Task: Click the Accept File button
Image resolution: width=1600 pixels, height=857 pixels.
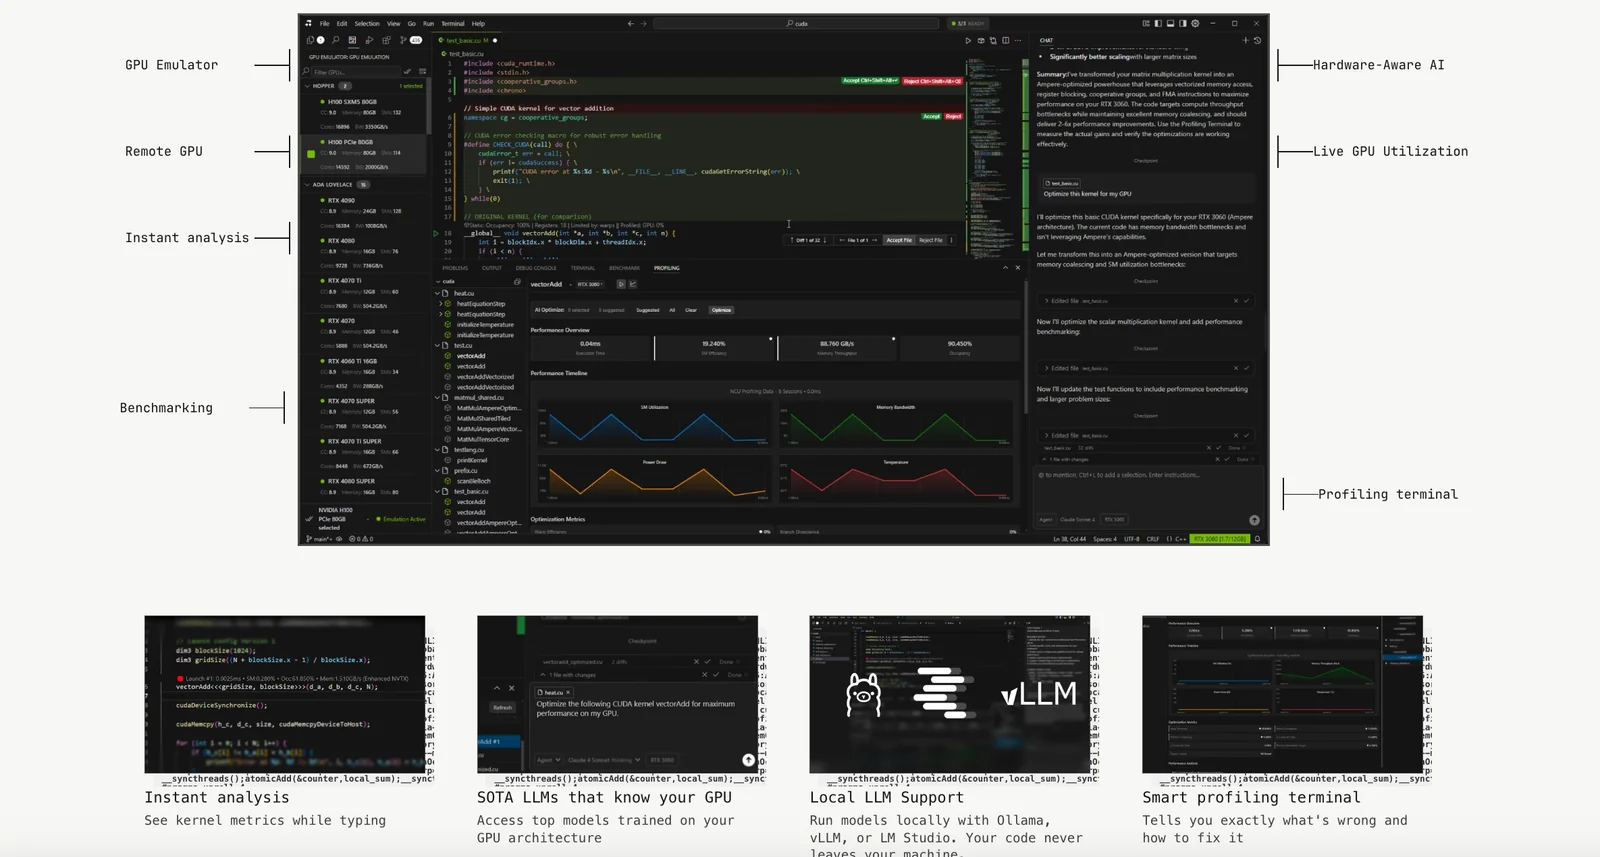Action: point(898,240)
